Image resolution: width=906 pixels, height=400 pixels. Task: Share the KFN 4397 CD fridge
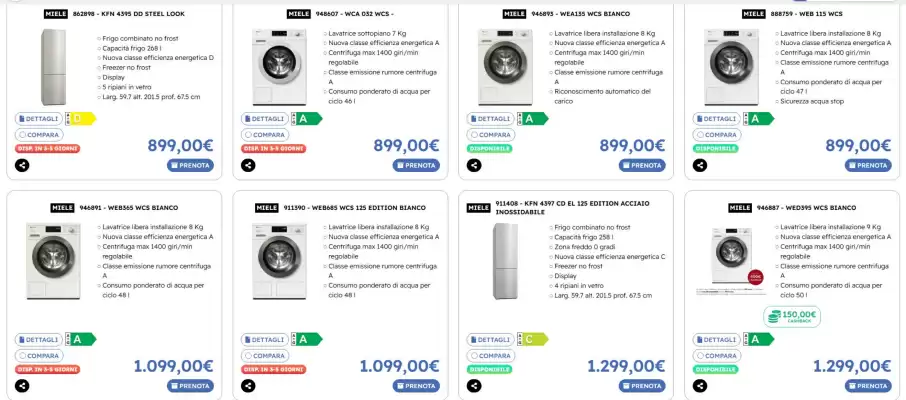(x=473, y=386)
